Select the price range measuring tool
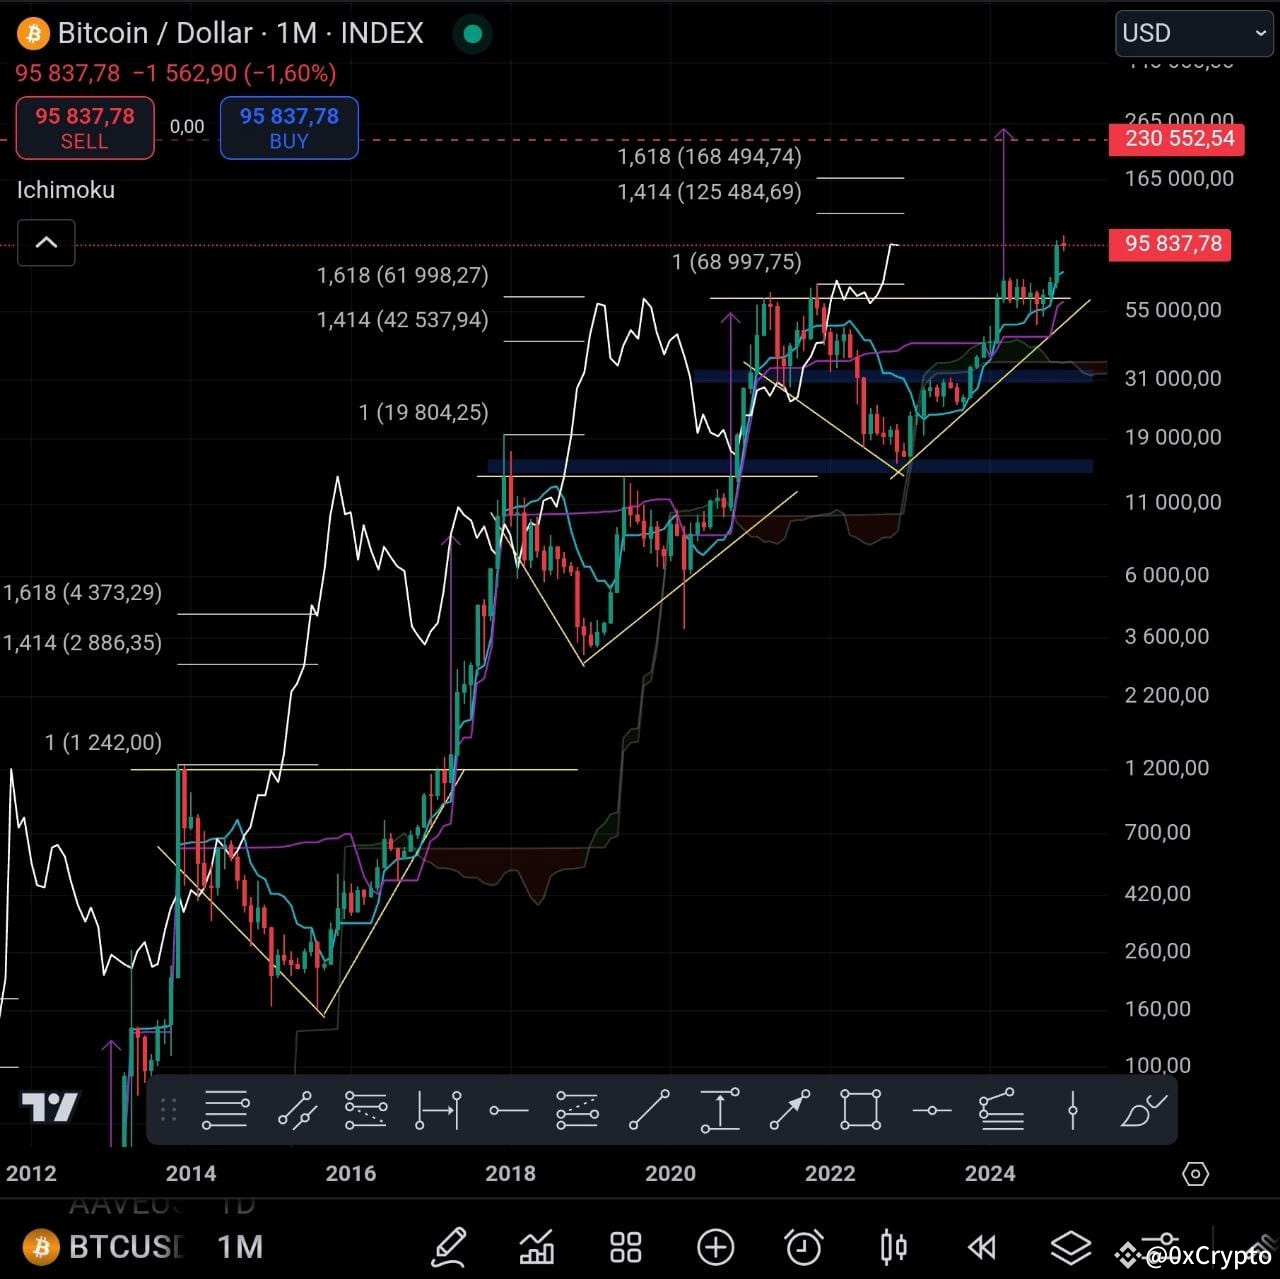1280x1279 pixels. [720, 1110]
